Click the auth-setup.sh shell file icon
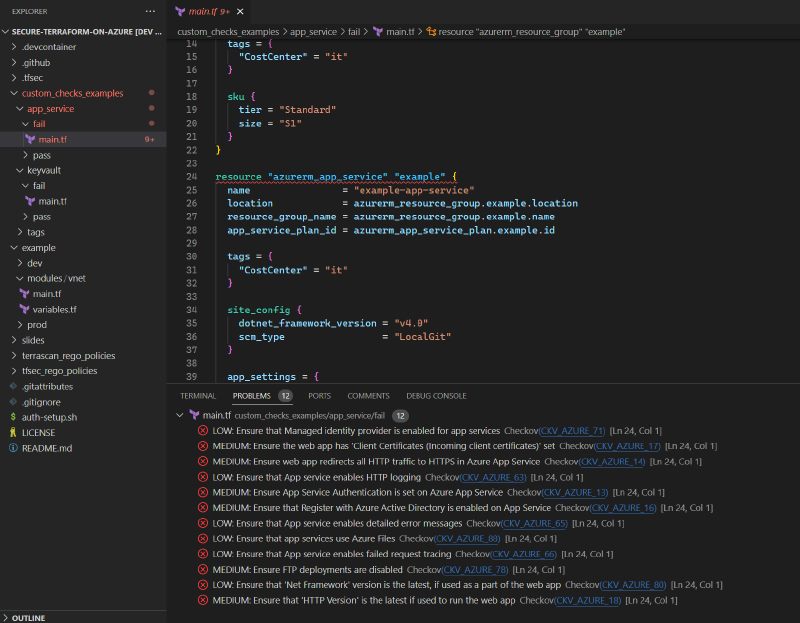 pos(12,417)
